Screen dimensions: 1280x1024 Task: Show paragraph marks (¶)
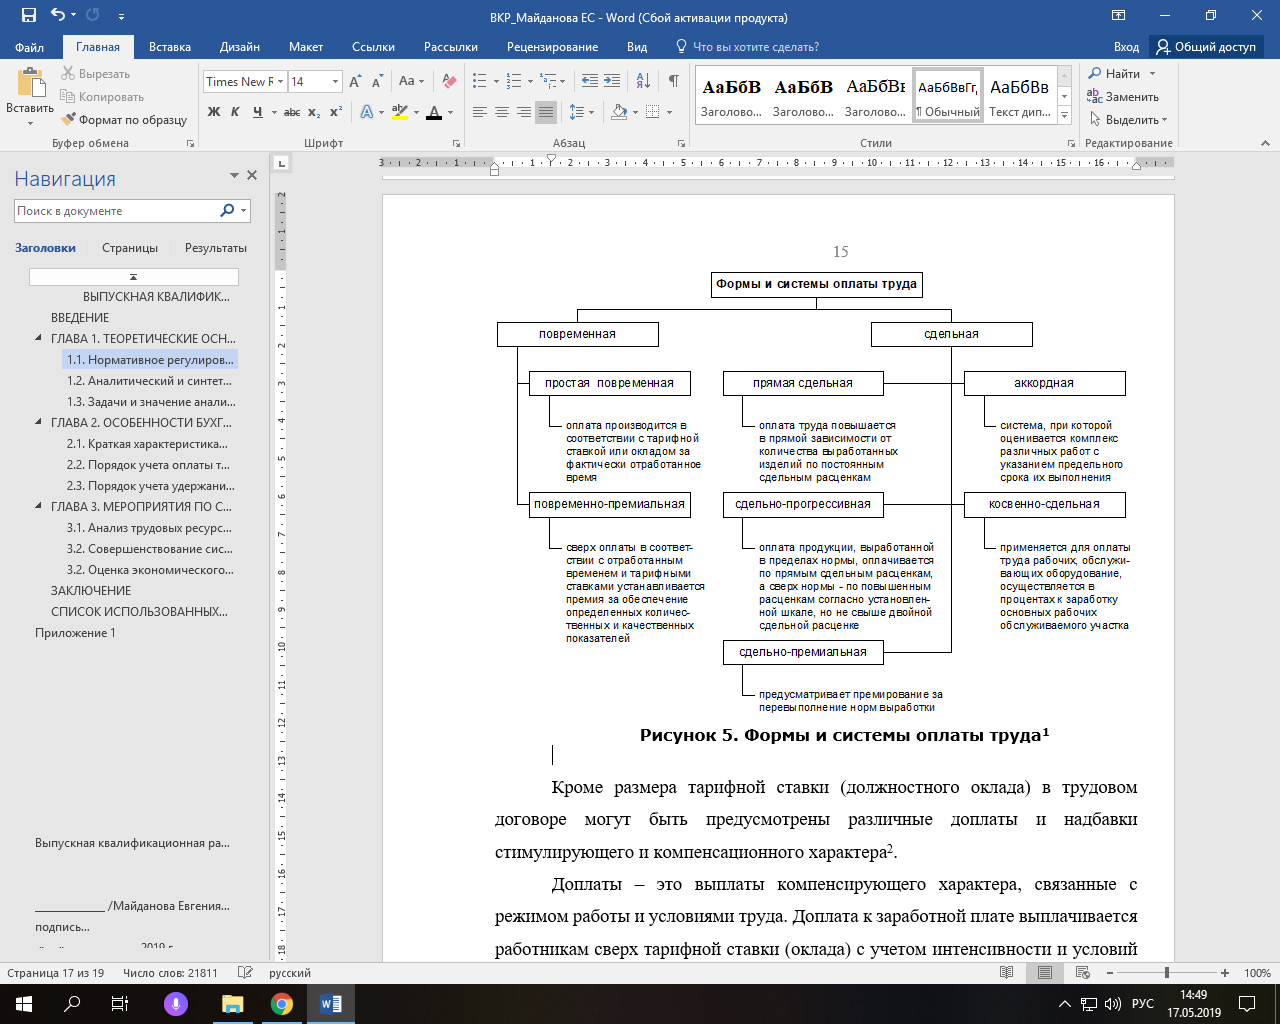(x=674, y=82)
